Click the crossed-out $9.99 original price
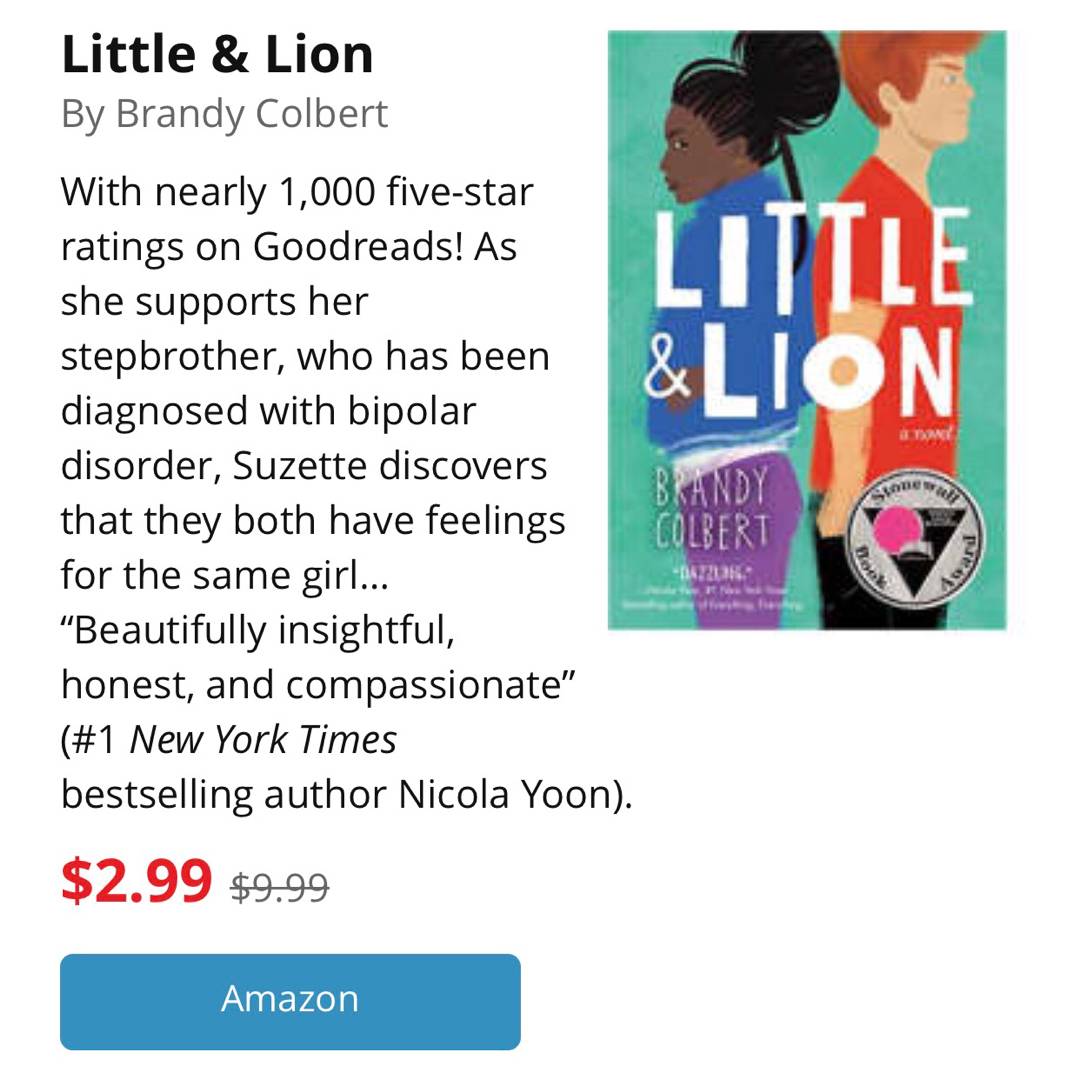The image size is (1080, 1080). [x=279, y=887]
